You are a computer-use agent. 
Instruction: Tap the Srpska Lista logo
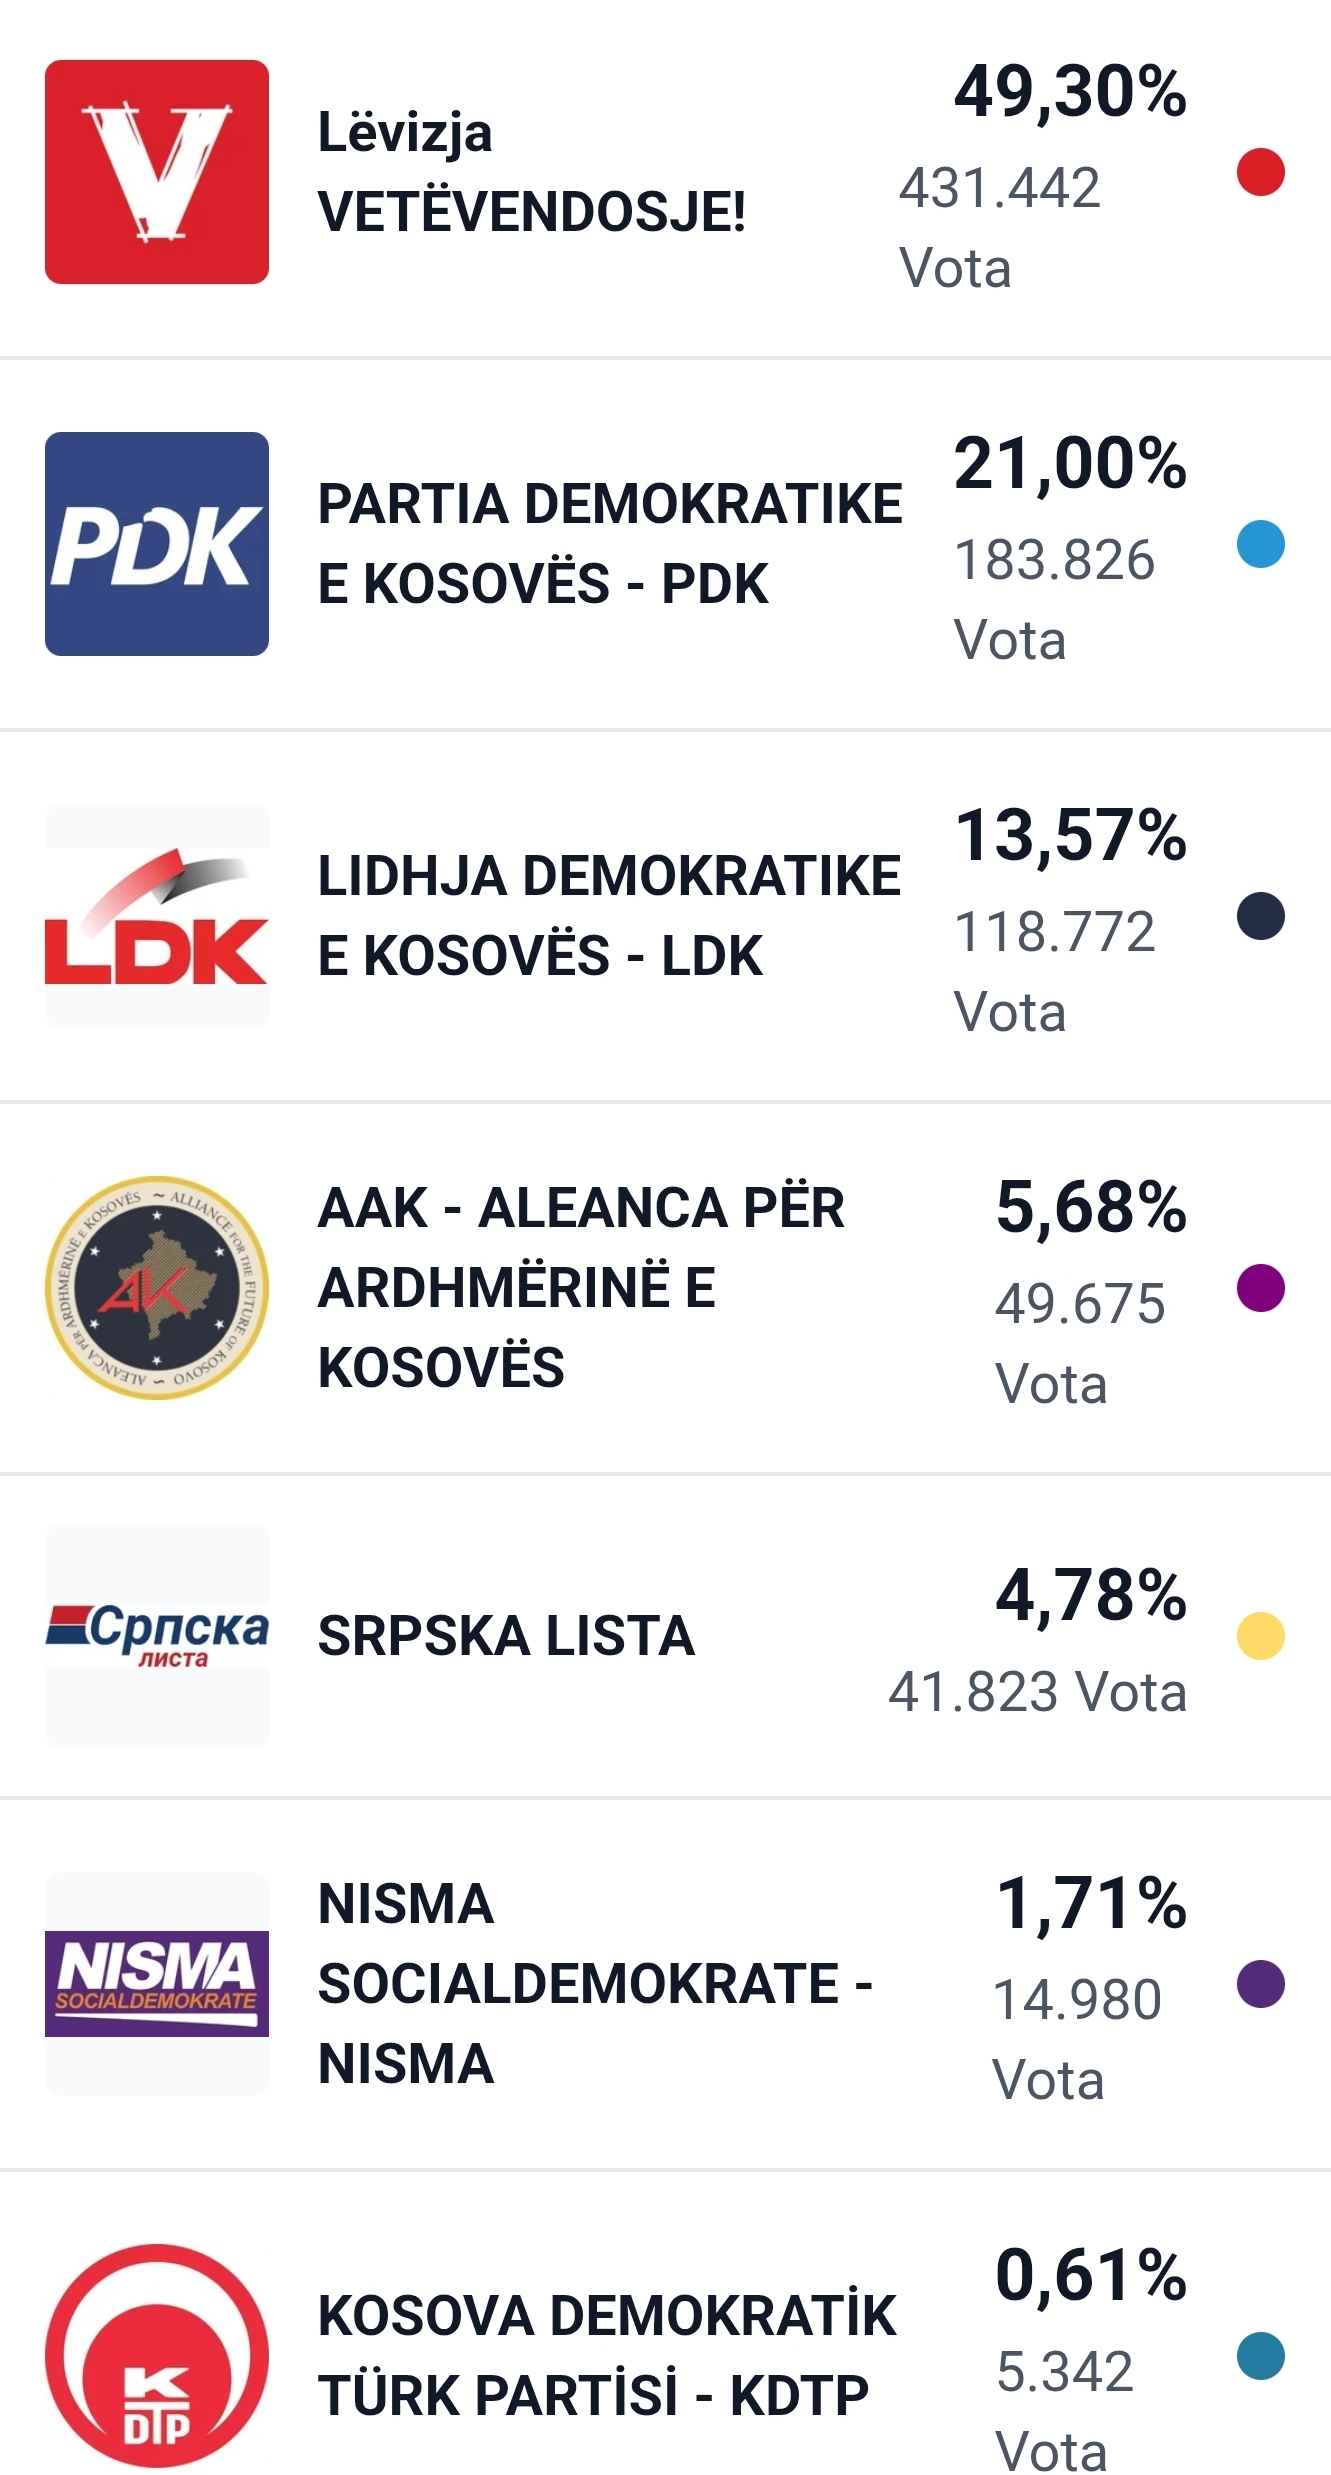(157, 1636)
